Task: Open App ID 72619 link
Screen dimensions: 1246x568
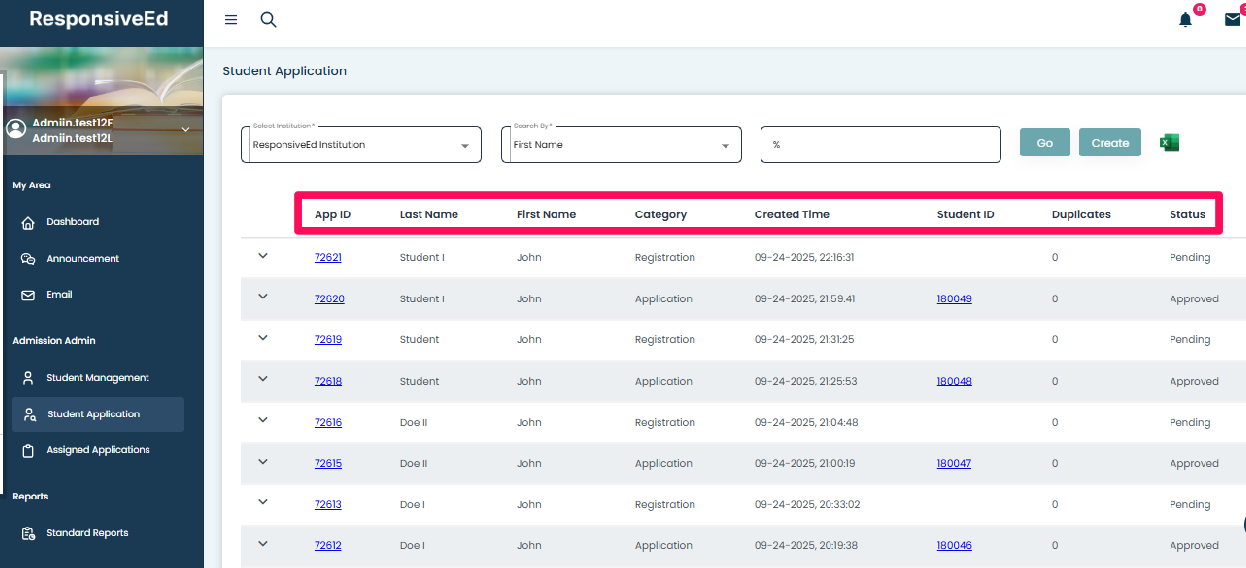Action: 328,340
